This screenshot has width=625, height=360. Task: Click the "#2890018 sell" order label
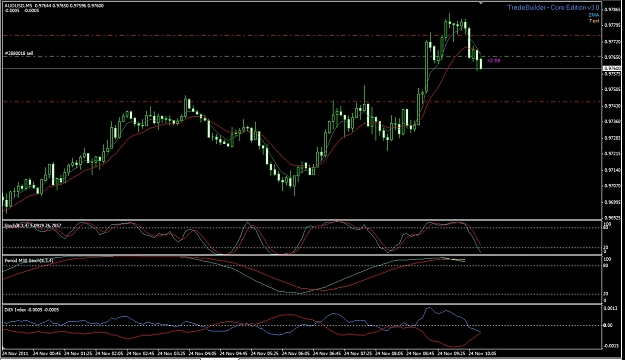[x=19, y=53]
